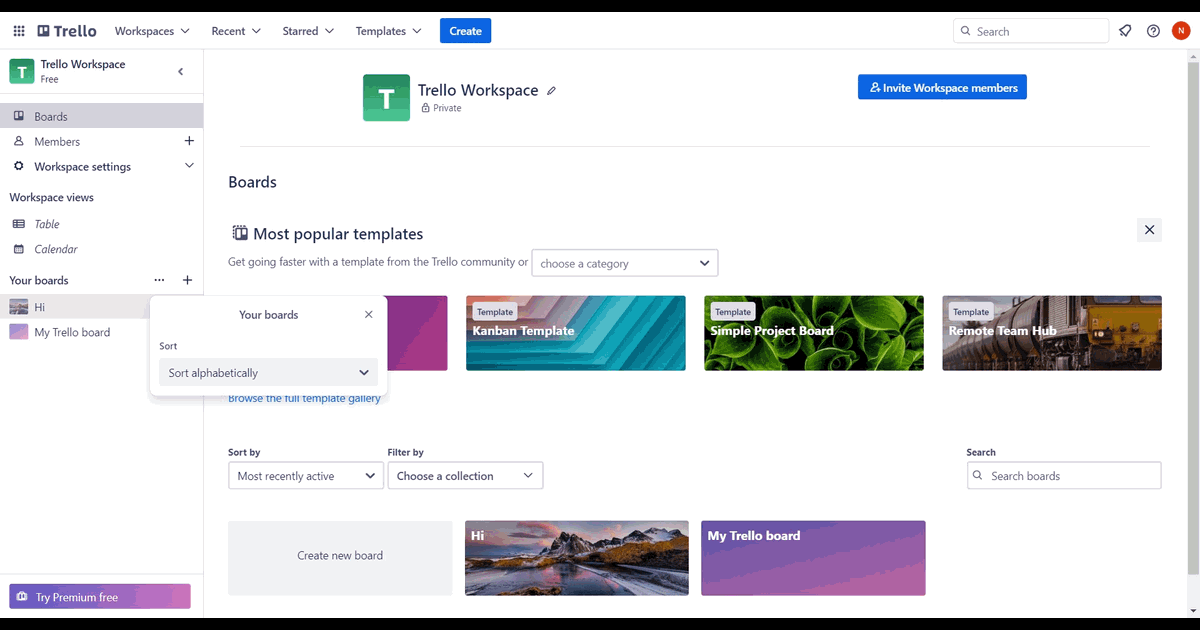This screenshot has height=630, width=1200.
Task: Collapse the sidebar with the chevron
Action: pos(181,71)
